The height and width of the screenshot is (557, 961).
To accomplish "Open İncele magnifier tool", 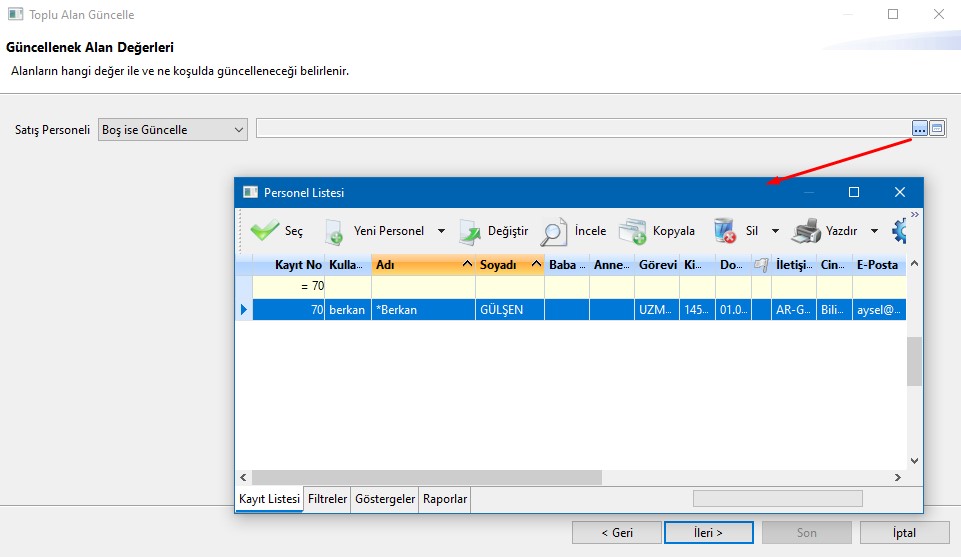I will pos(554,231).
